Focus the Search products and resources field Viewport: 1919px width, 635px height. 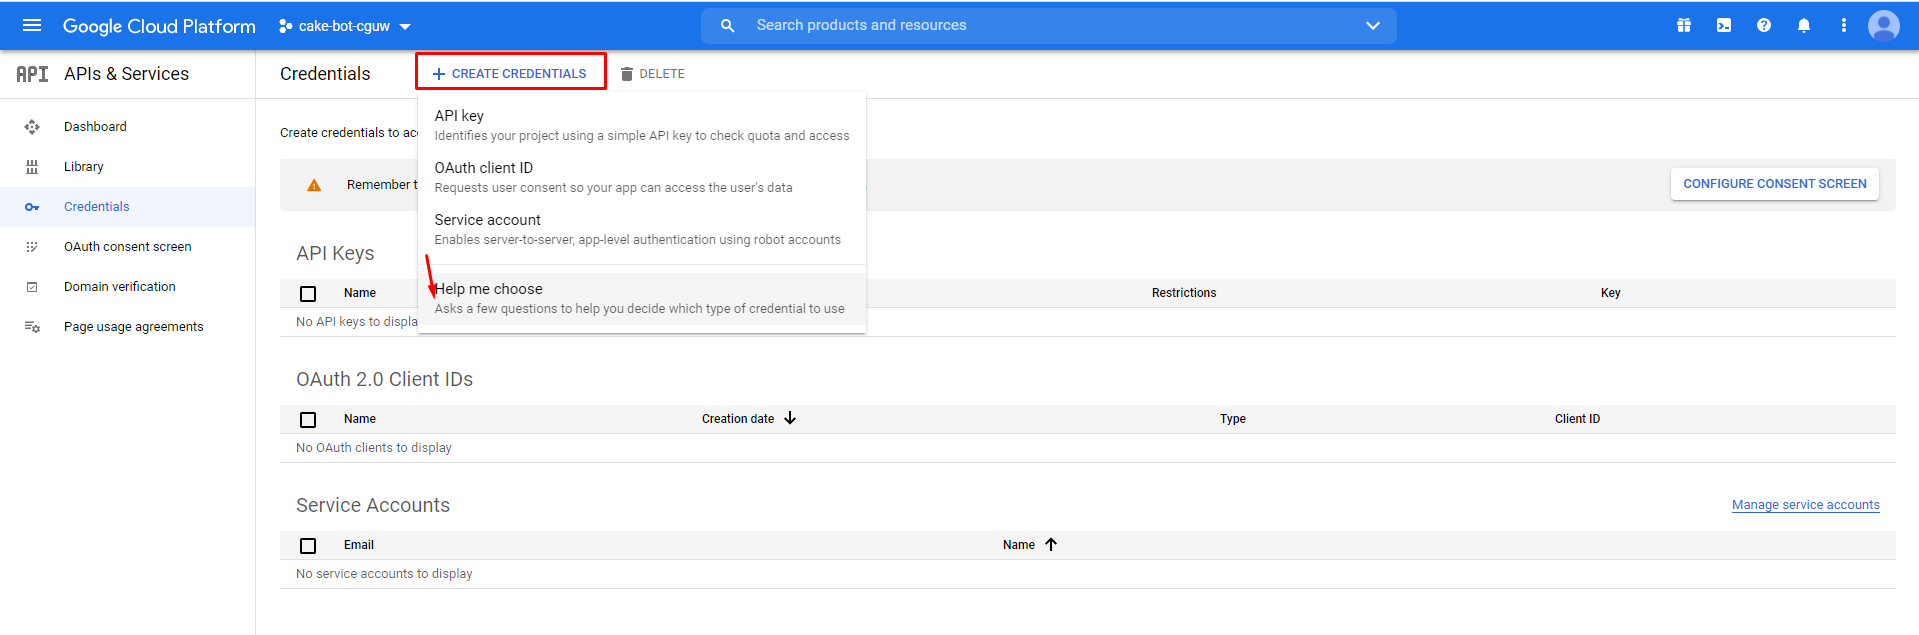point(1048,25)
